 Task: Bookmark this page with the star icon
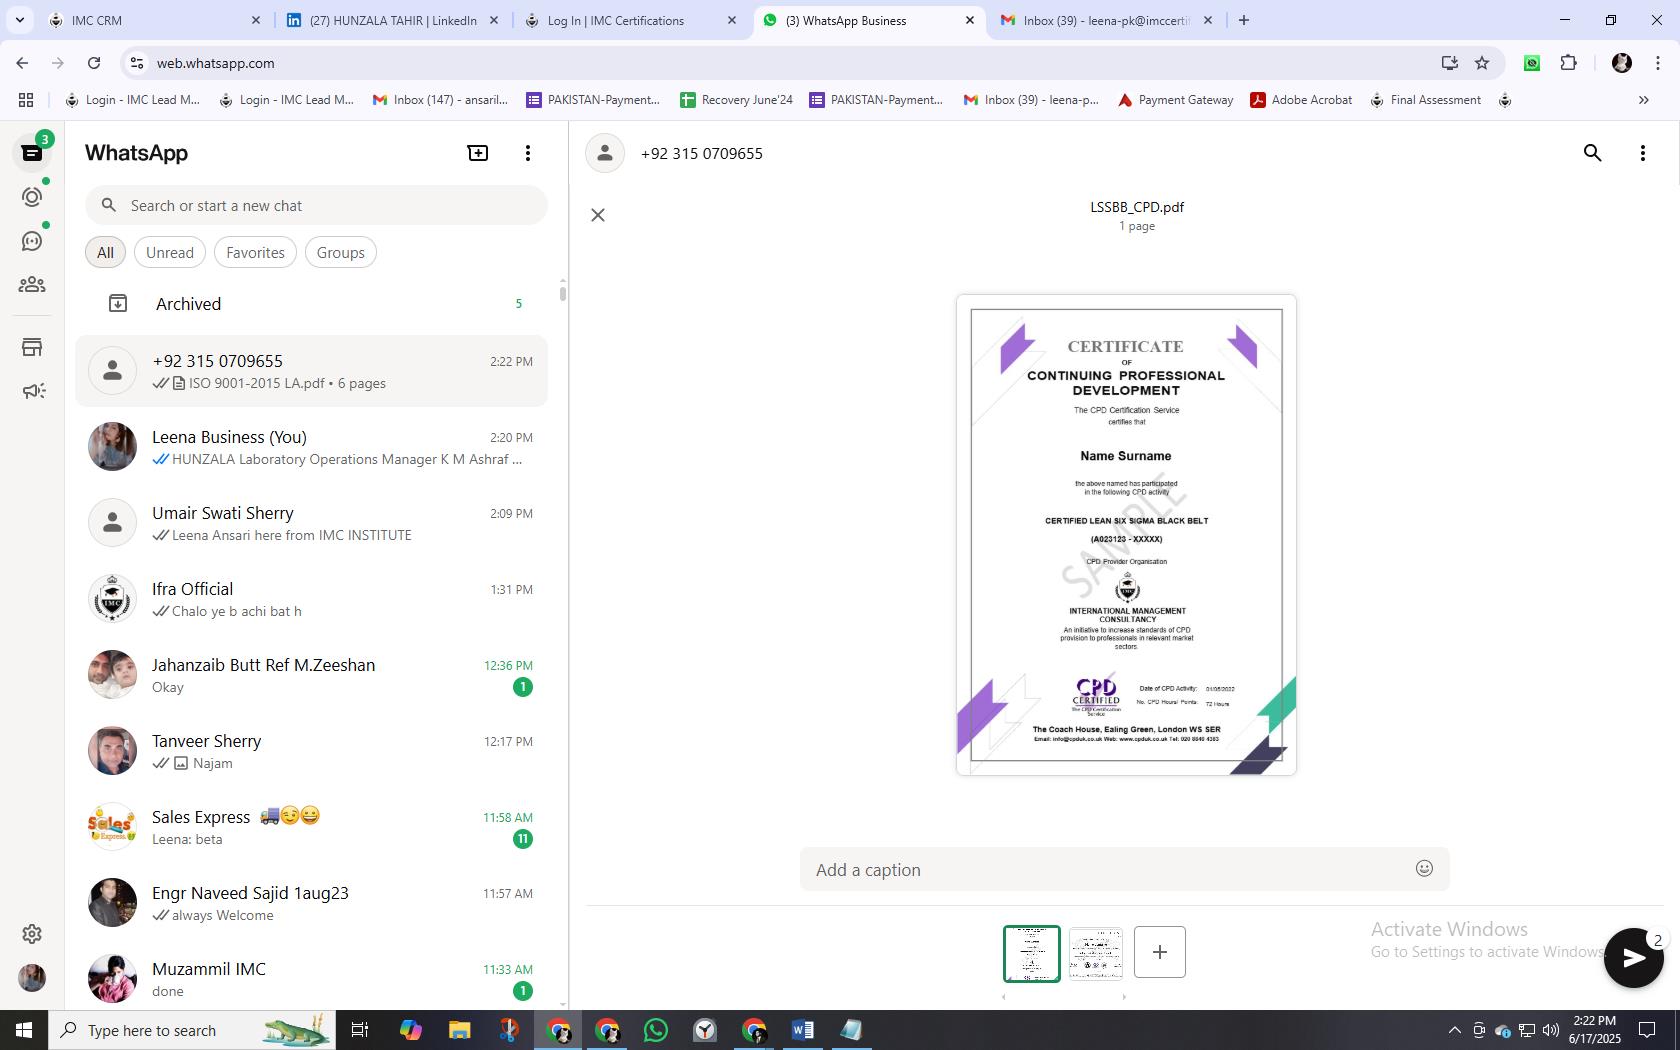pos(1482,63)
